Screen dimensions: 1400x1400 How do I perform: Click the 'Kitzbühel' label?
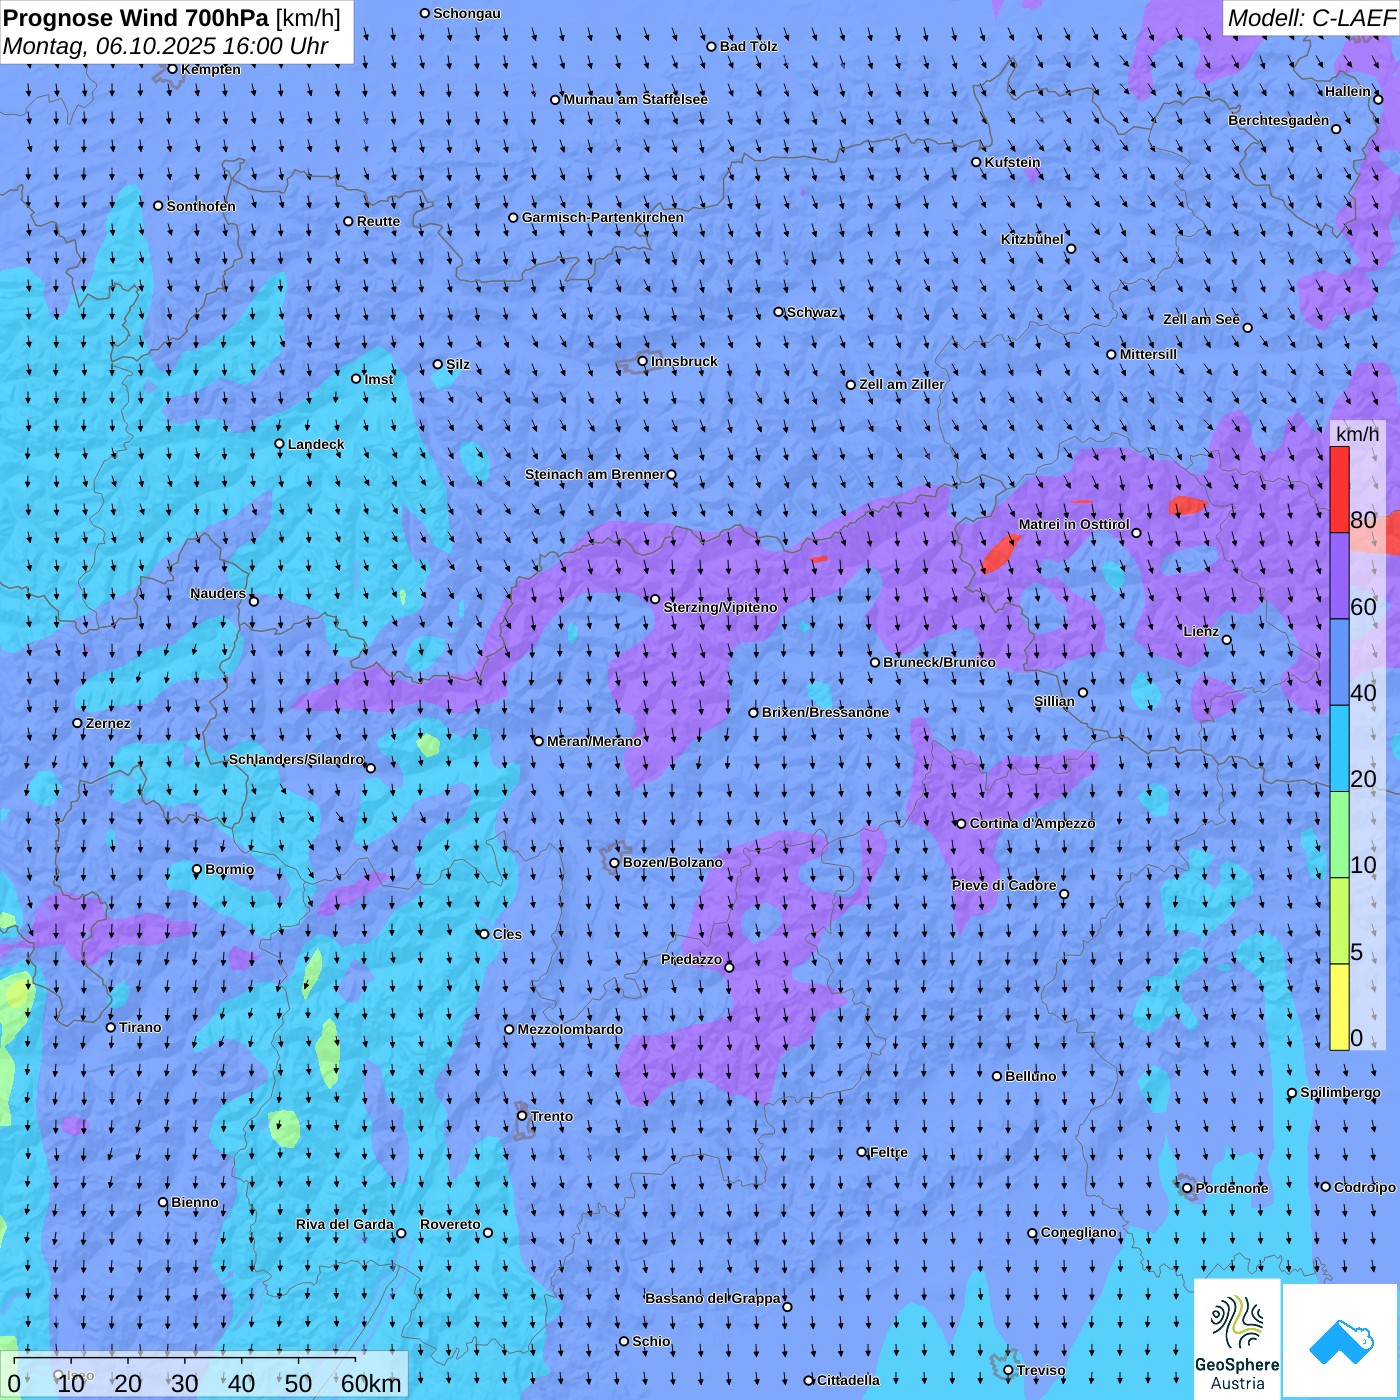(x=1032, y=239)
